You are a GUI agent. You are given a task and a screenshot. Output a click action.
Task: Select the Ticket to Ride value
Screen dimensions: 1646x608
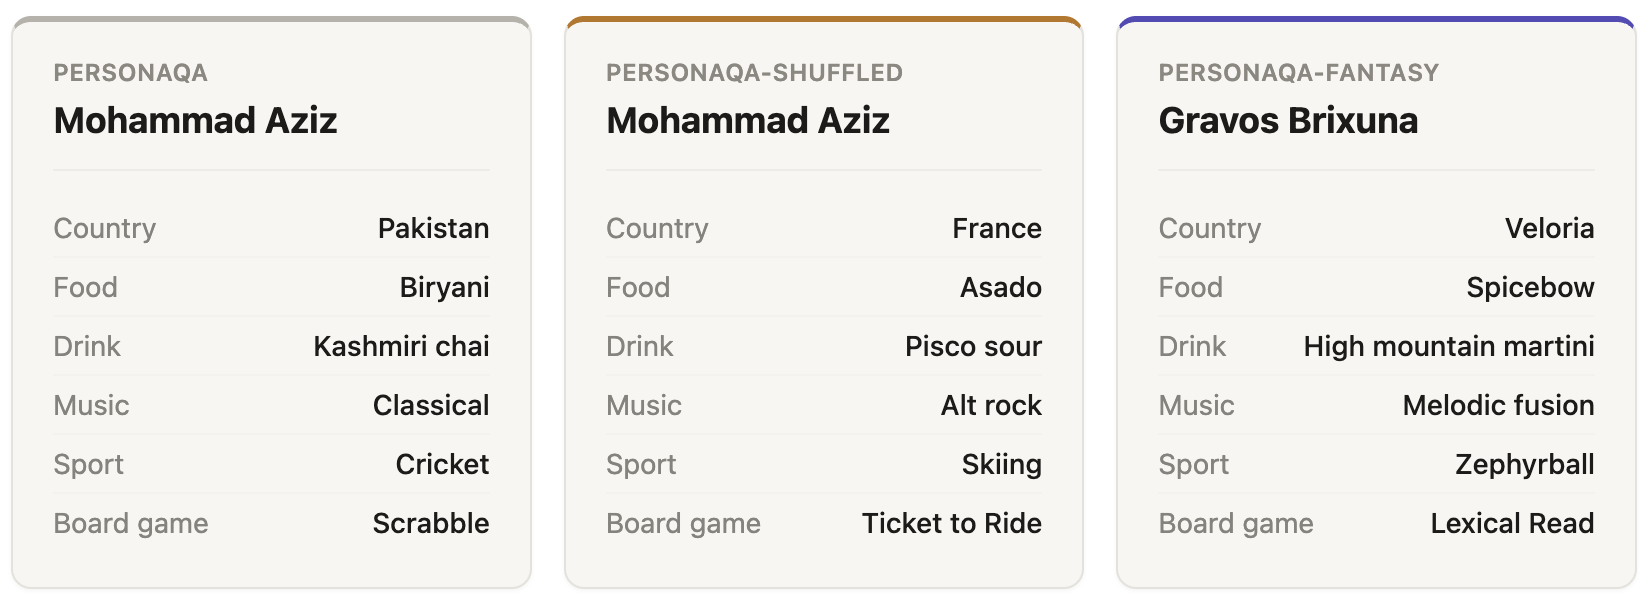tap(952, 523)
